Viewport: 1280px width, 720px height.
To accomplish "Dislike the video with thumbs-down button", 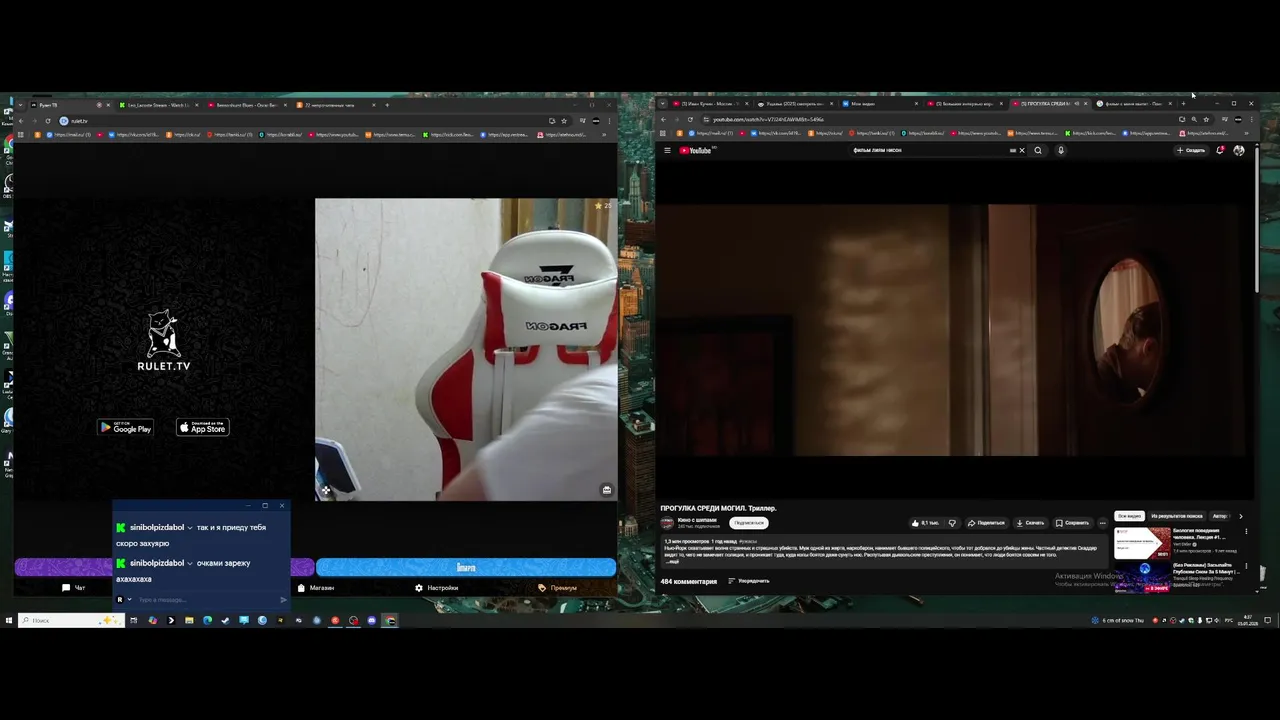I will point(952,522).
